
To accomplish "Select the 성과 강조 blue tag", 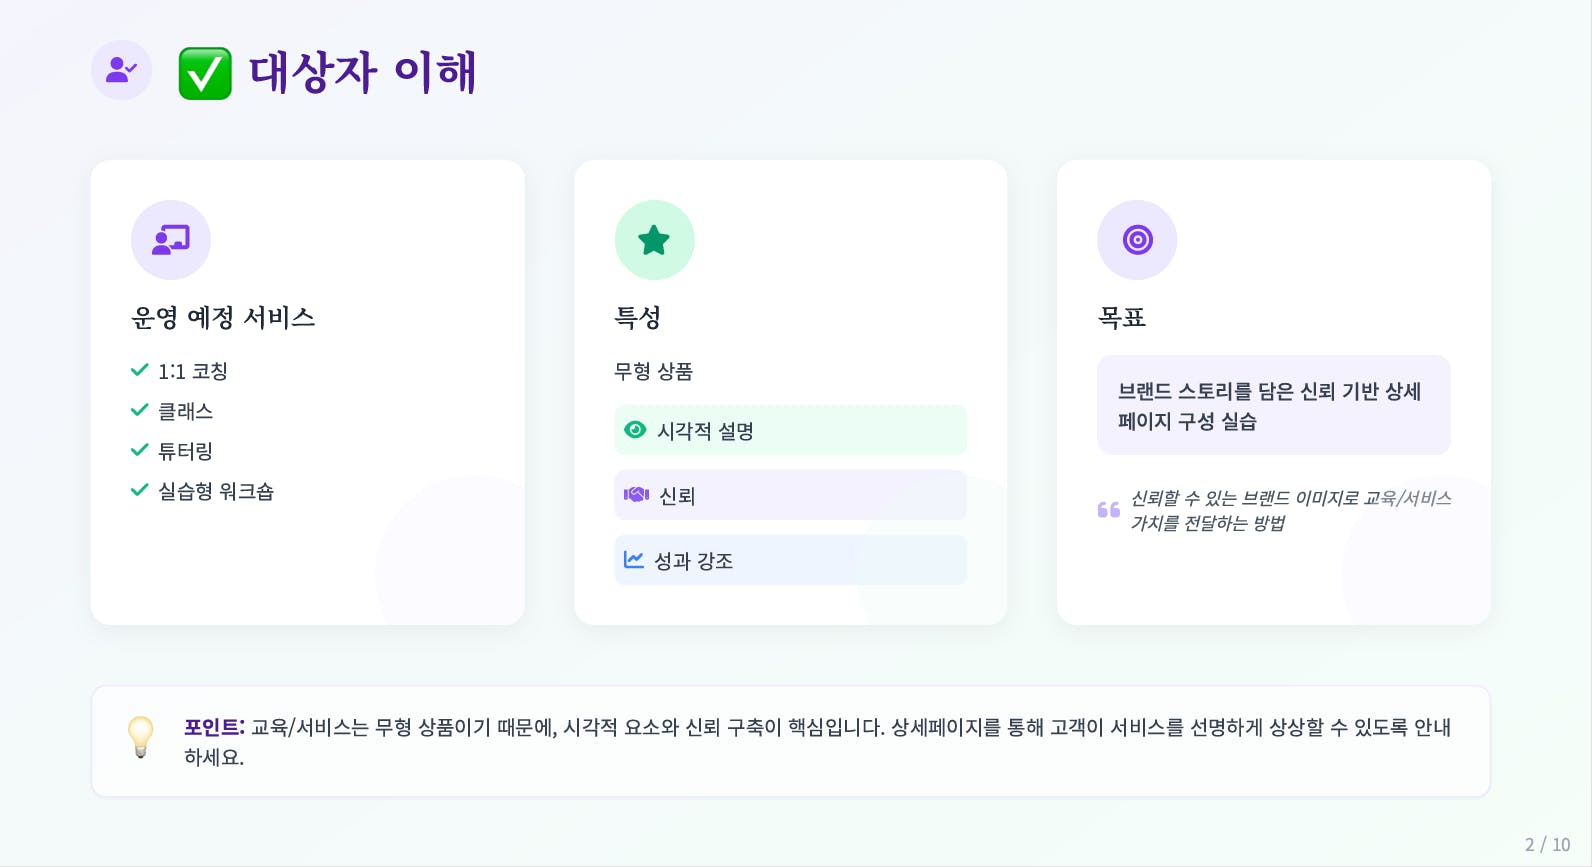I will coord(790,560).
